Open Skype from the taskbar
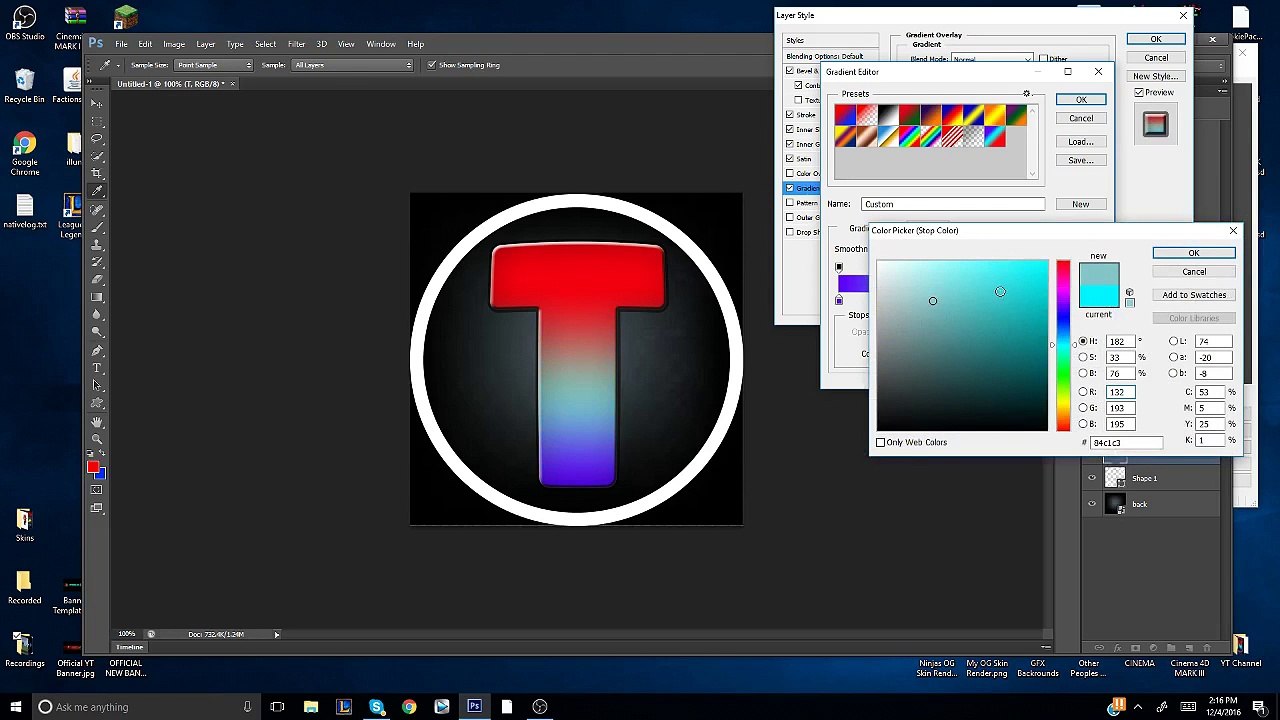The width and height of the screenshot is (1280, 720). [x=377, y=707]
